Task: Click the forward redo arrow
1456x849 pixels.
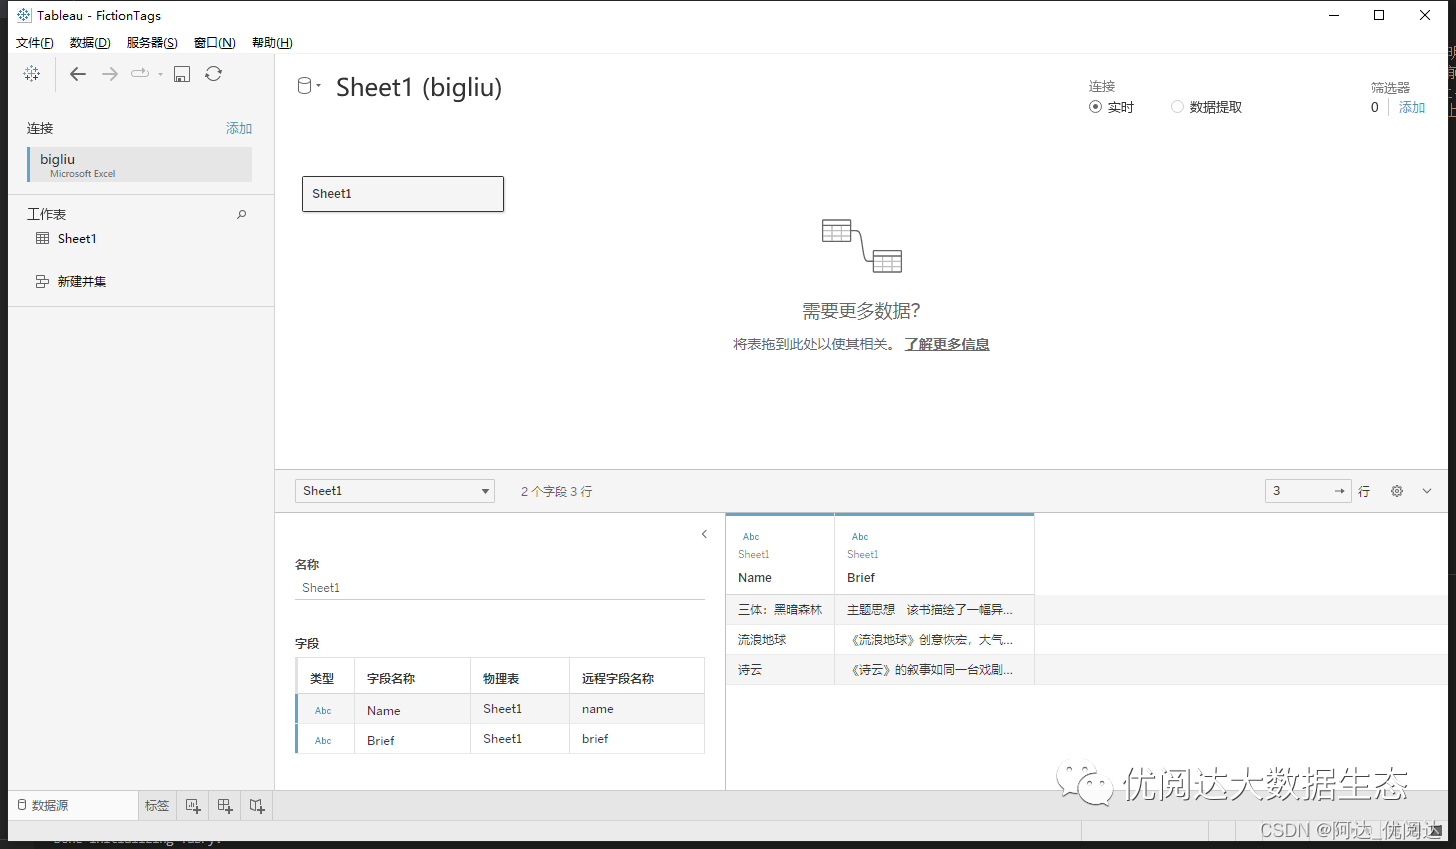Action: point(110,74)
